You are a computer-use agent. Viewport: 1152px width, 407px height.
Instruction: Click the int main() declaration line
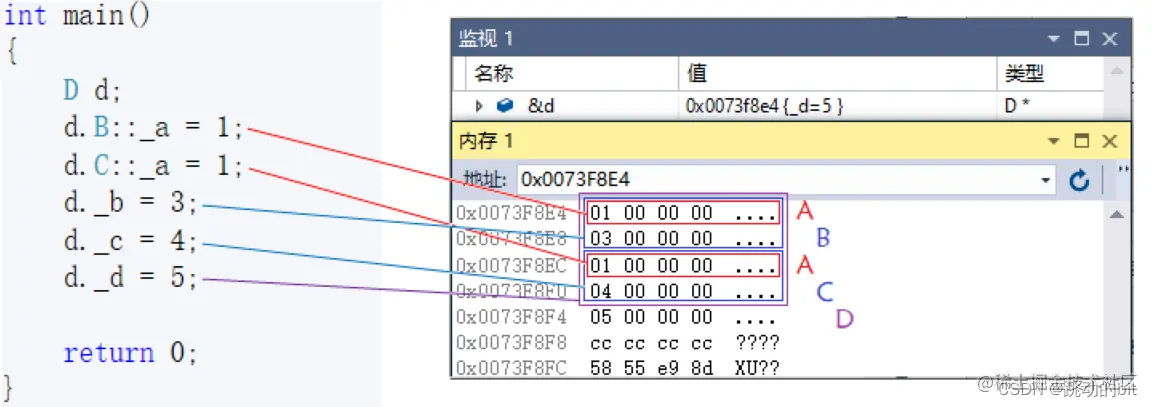78,15
